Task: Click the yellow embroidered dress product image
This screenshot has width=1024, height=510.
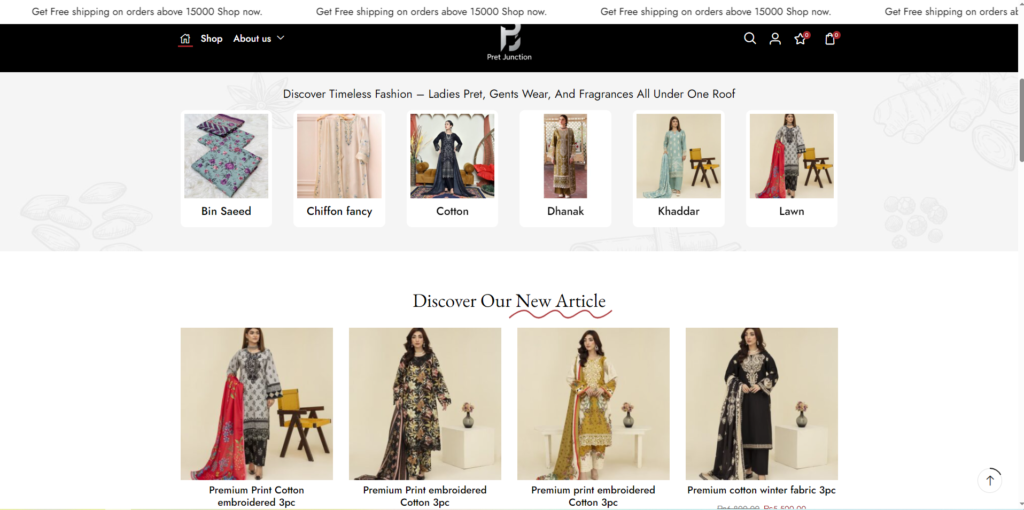Action: coord(593,404)
